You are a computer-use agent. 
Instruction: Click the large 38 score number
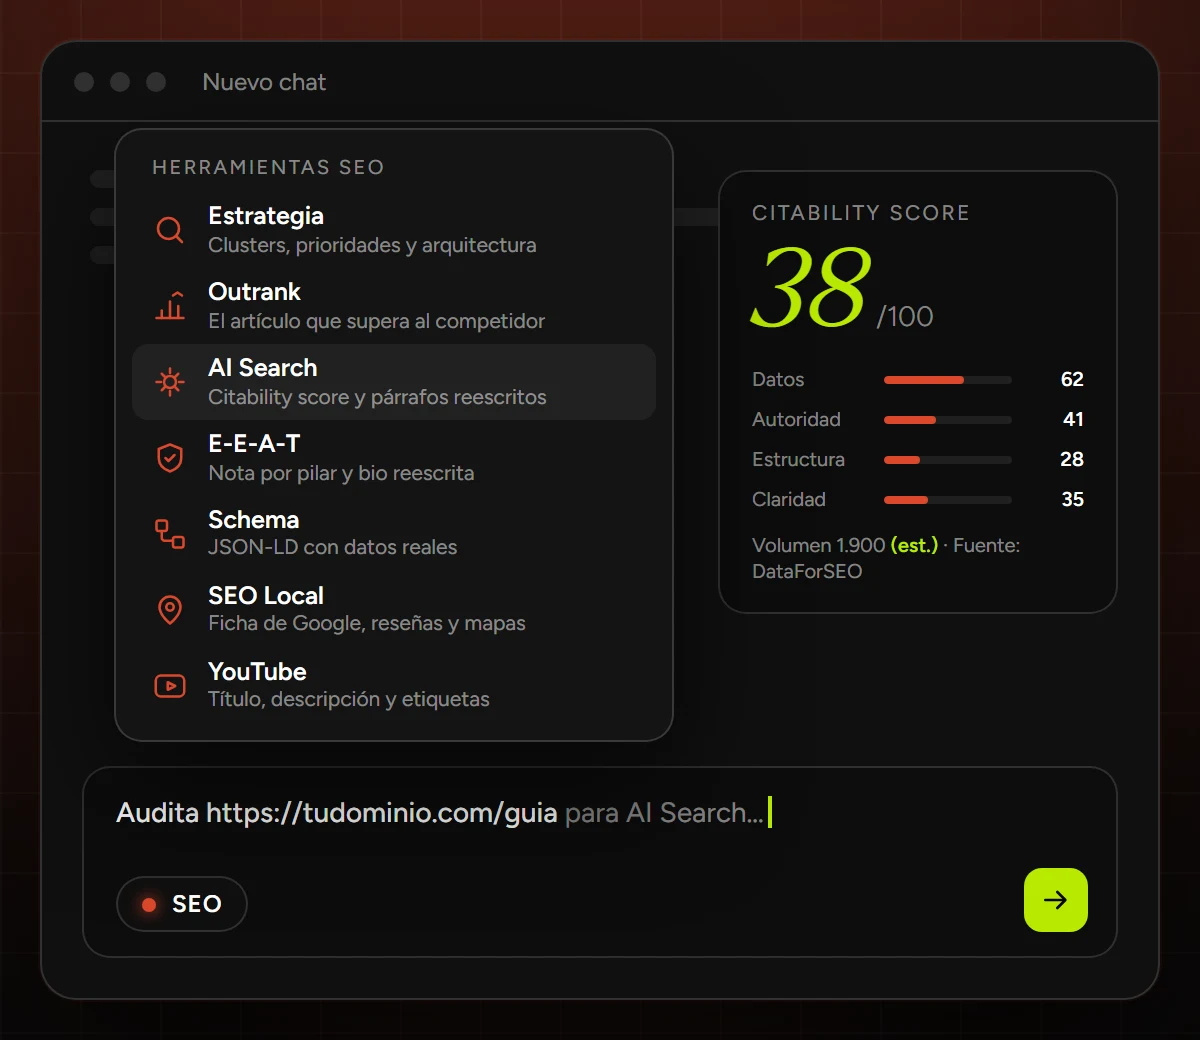[x=810, y=289]
